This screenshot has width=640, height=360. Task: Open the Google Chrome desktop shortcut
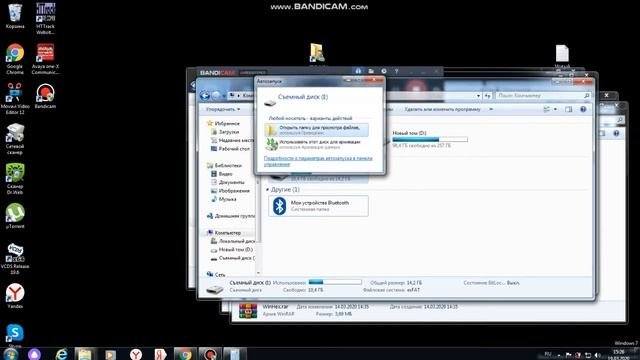(x=15, y=59)
